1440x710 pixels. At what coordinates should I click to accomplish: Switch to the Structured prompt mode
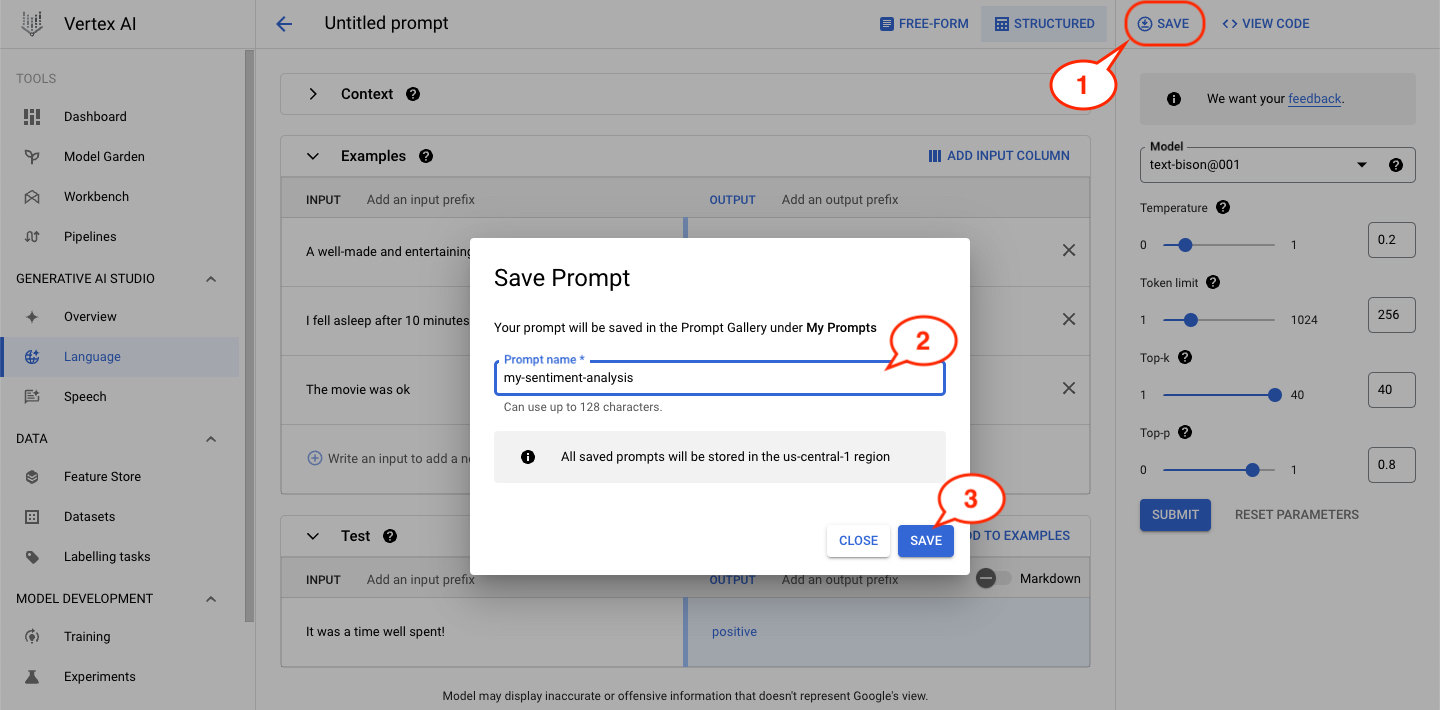[1044, 24]
